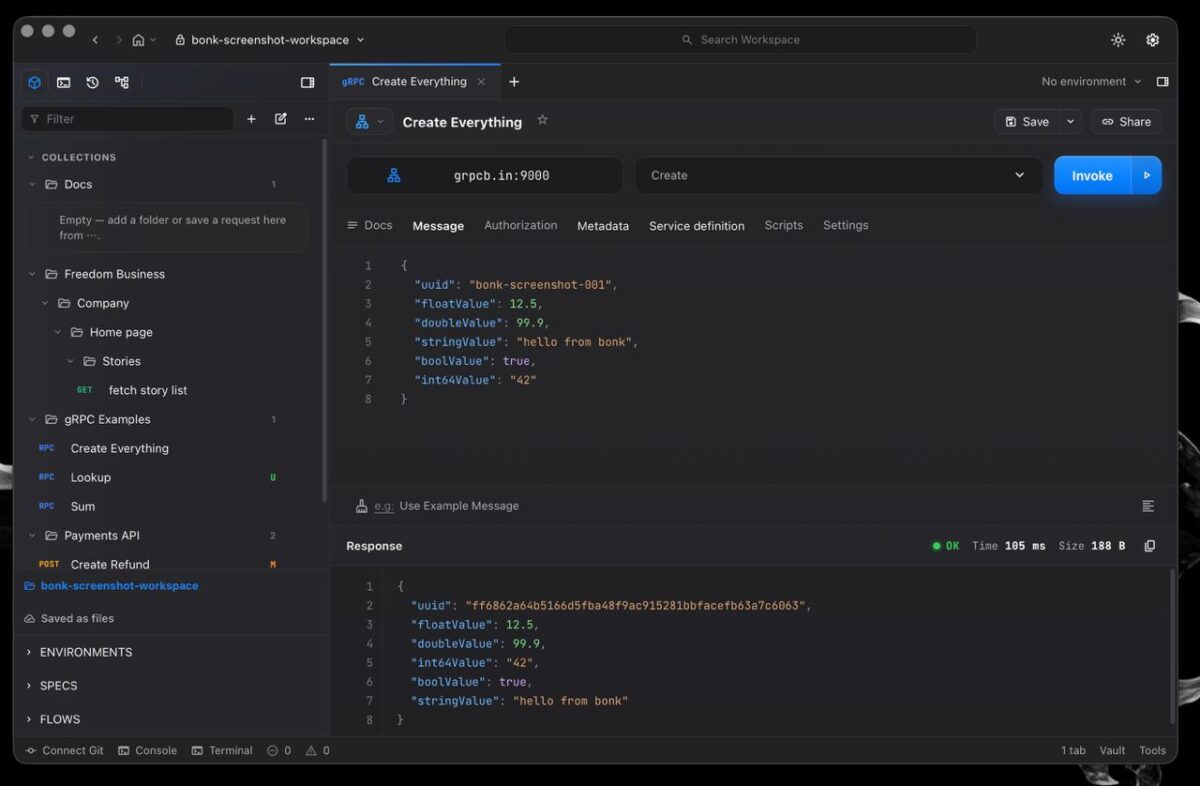Click the Share button
Image resolution: width=1200 pixels, height=786 pixels.
tap(1126, 122)
